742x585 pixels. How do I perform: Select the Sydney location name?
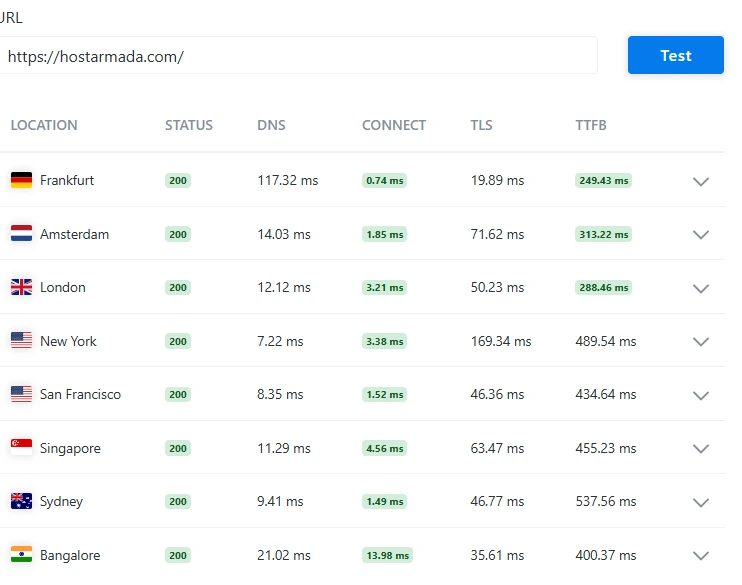(62, 501)
